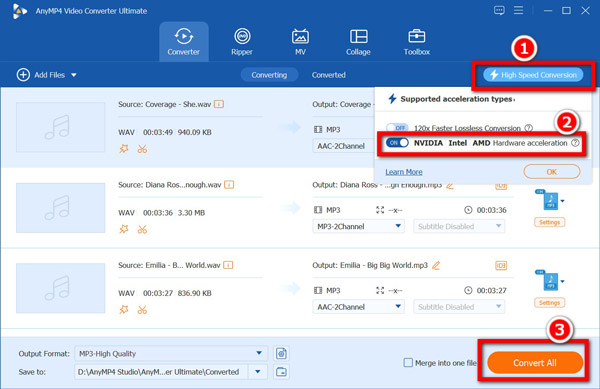The image size is (600, 389).
Task: Click the AnyMP4 logo in title bar
Action: [x=19, y=11]
